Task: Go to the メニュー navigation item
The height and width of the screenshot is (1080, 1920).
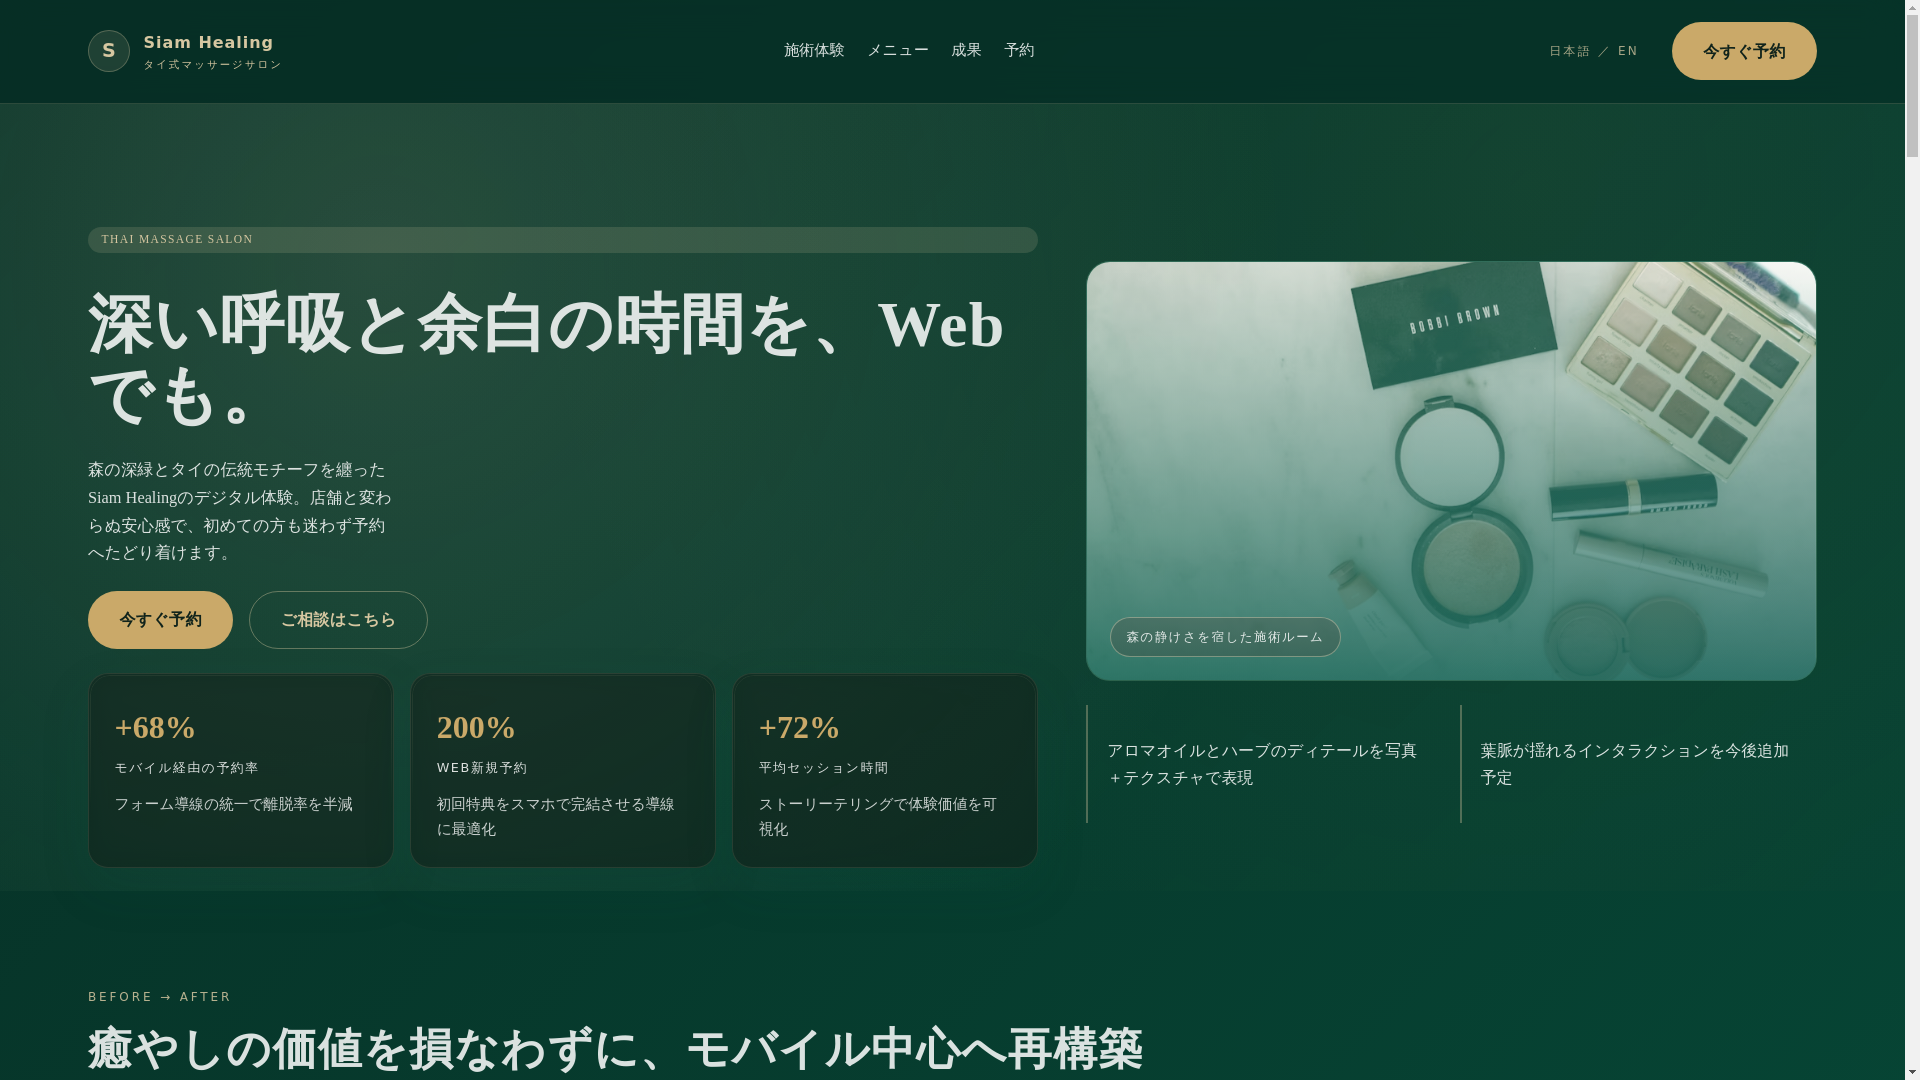Action: 897,50
